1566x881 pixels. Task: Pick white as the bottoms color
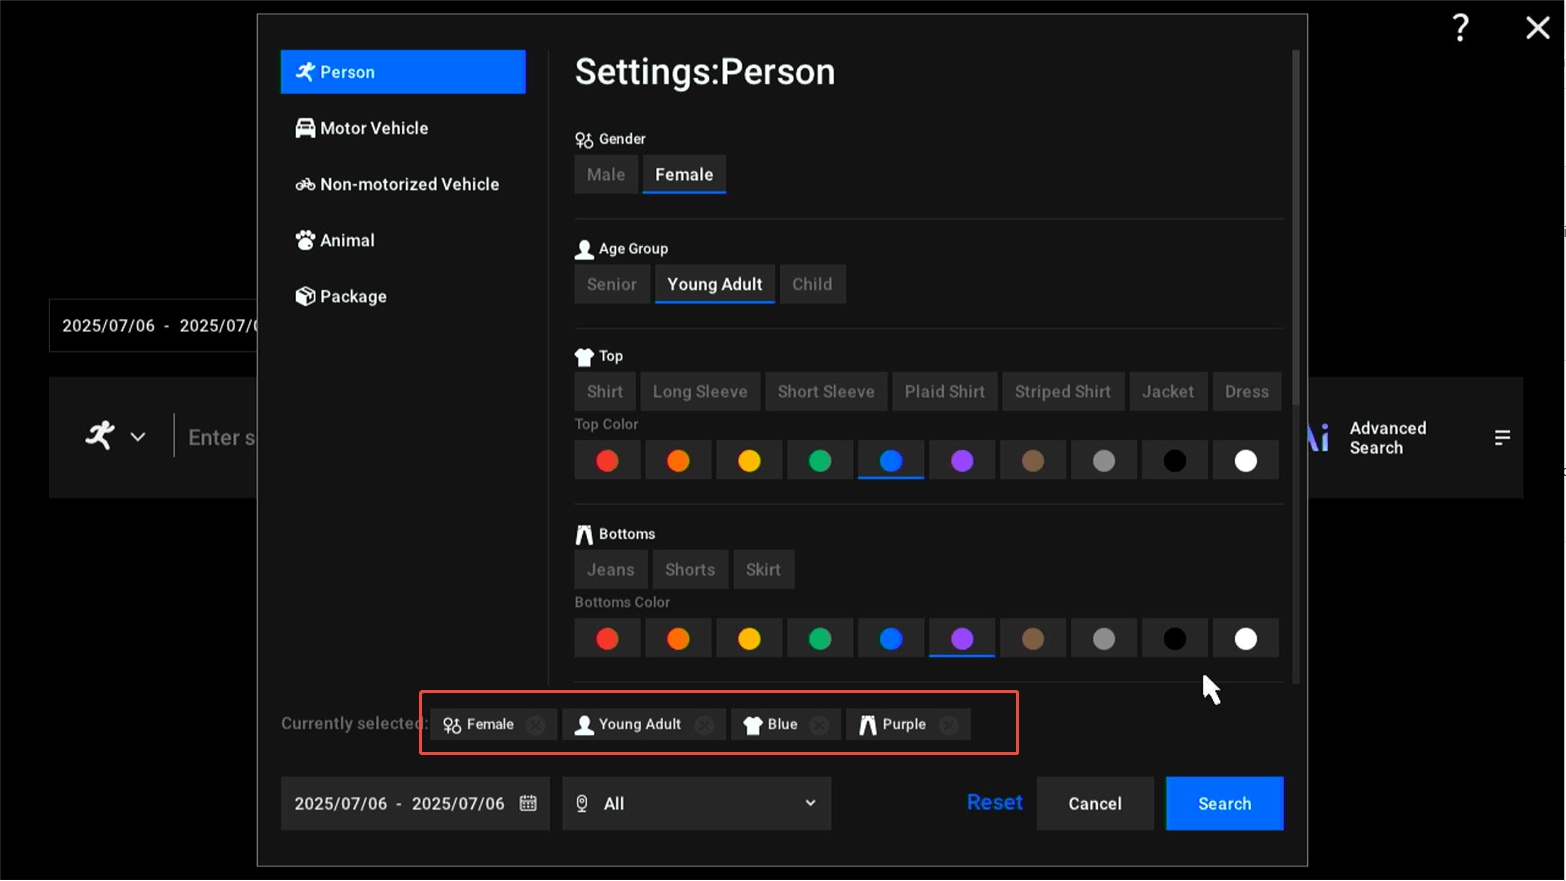tap(1246, 639)
